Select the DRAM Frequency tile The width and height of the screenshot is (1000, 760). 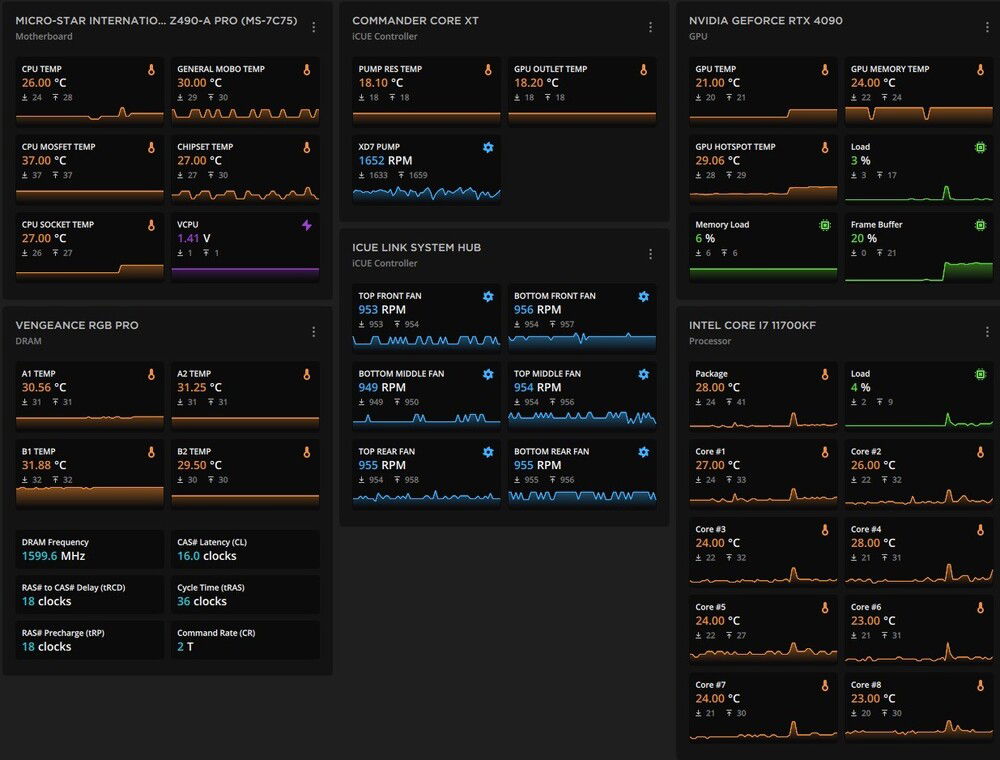click(x=90, y=549)
